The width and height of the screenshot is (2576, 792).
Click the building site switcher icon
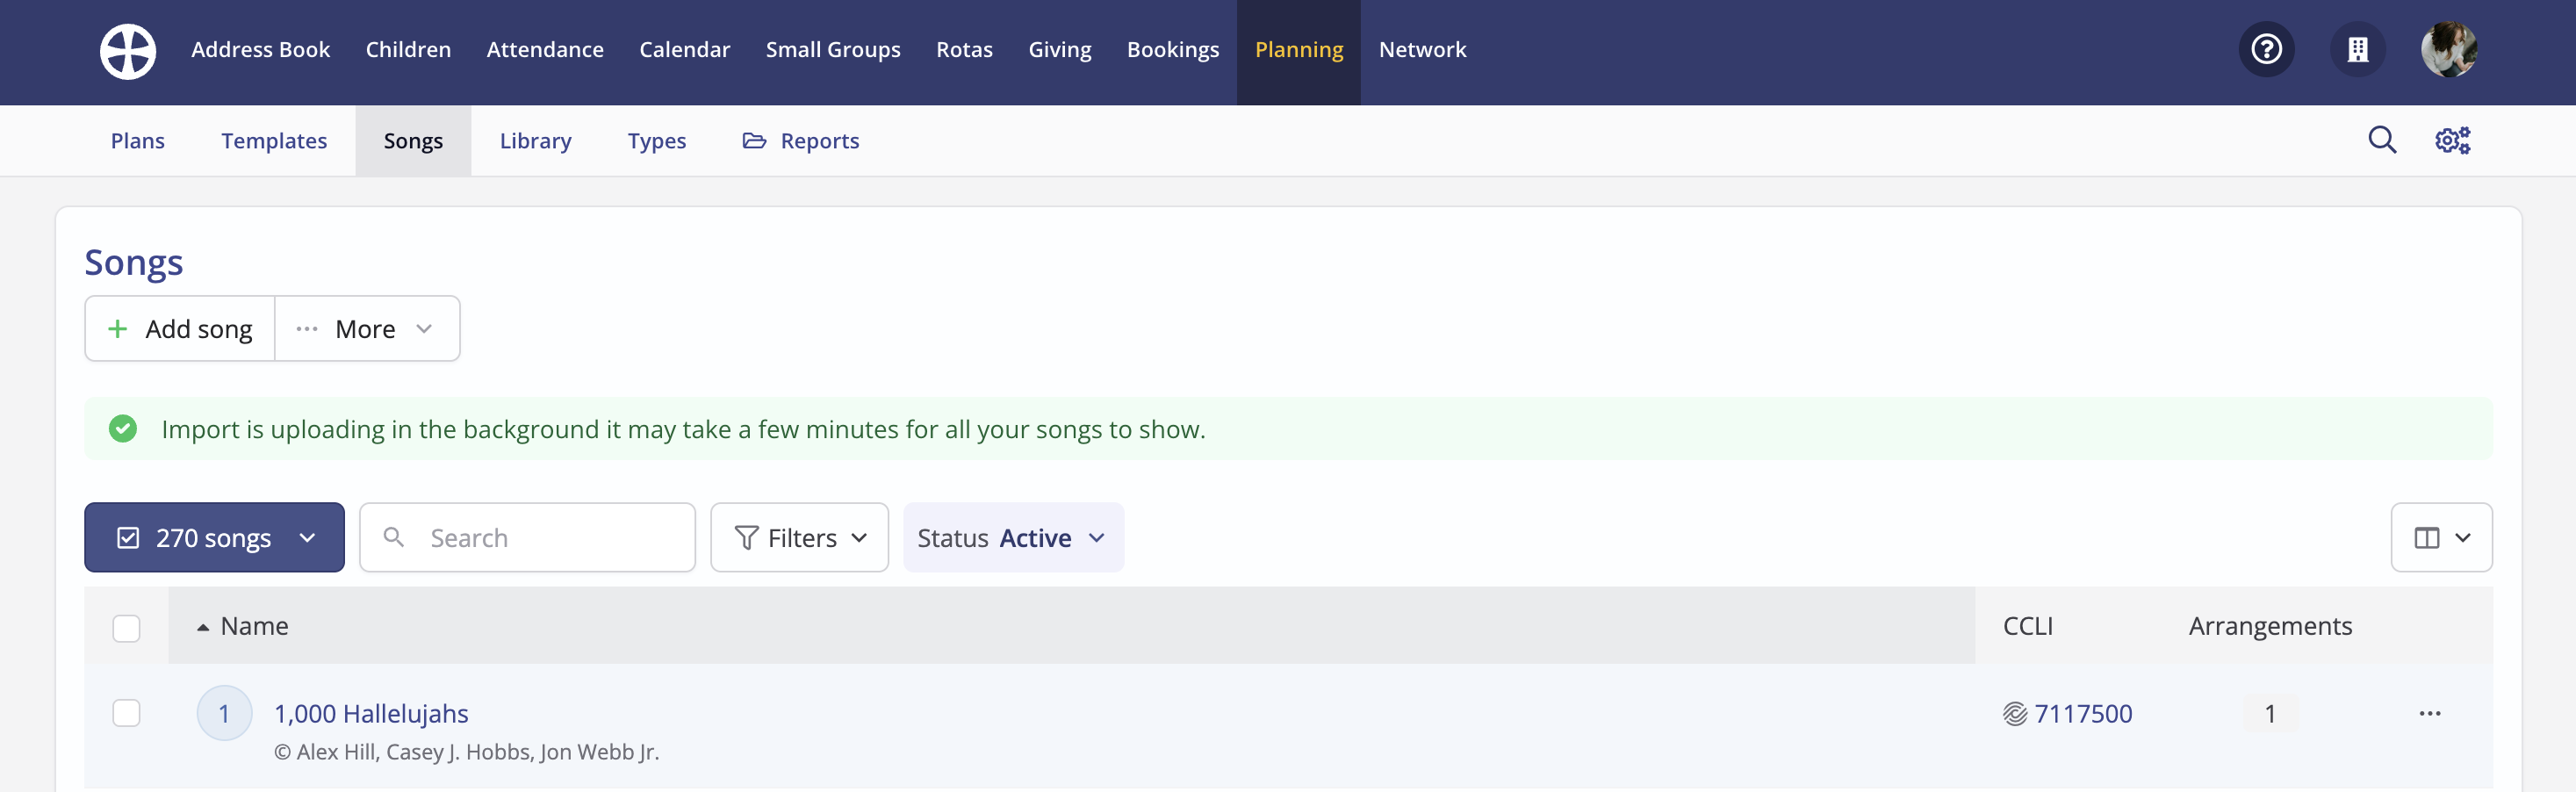(2358, 49)
